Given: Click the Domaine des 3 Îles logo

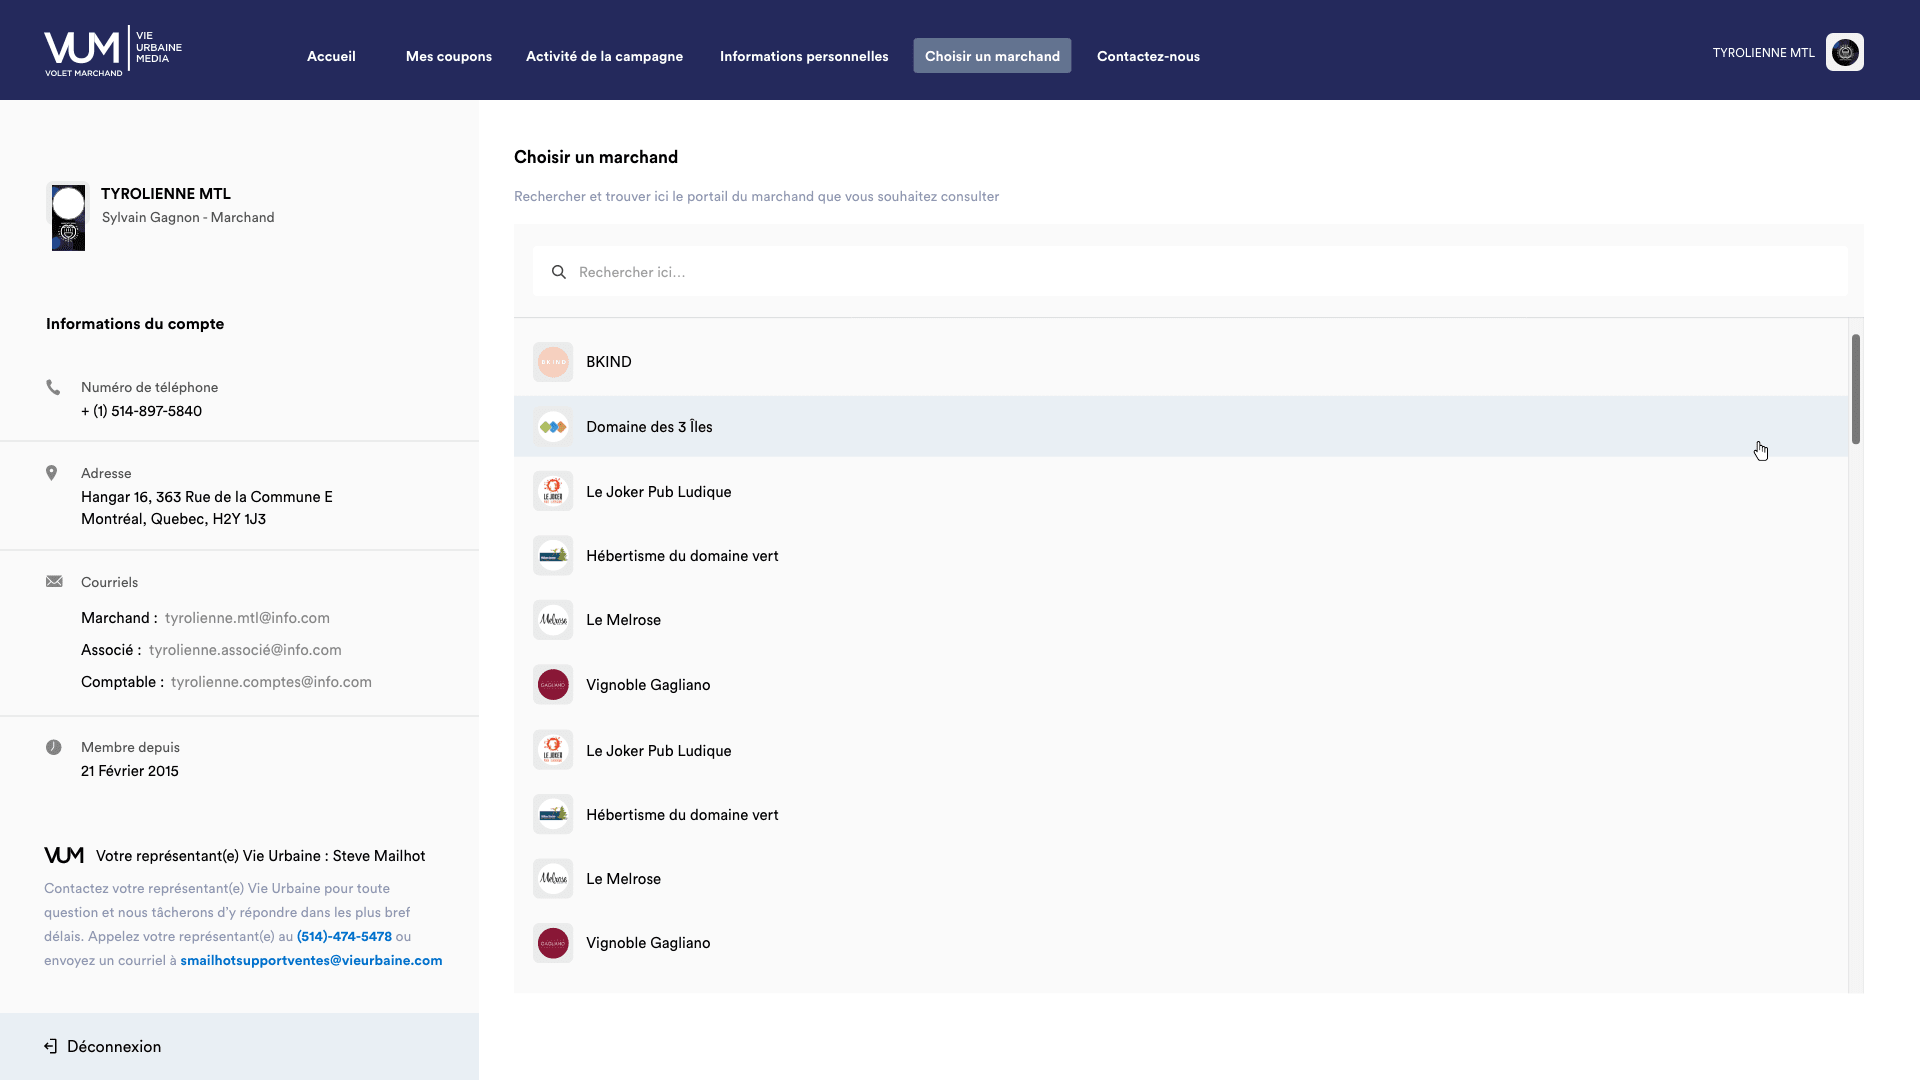Looking at the screenshot, I should (553, 427).
